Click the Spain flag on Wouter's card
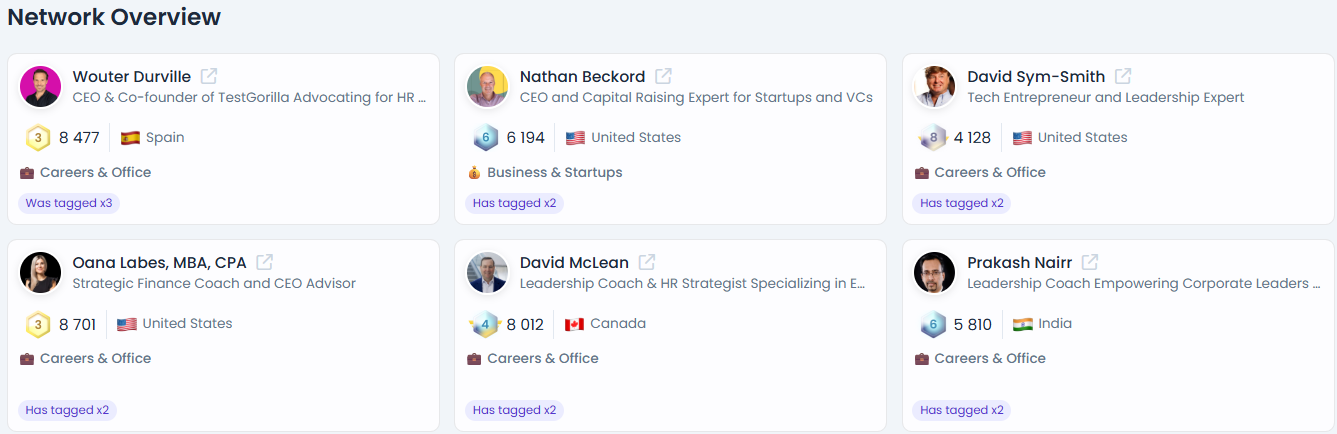The image size is (1337, 434). coord(130,138)
